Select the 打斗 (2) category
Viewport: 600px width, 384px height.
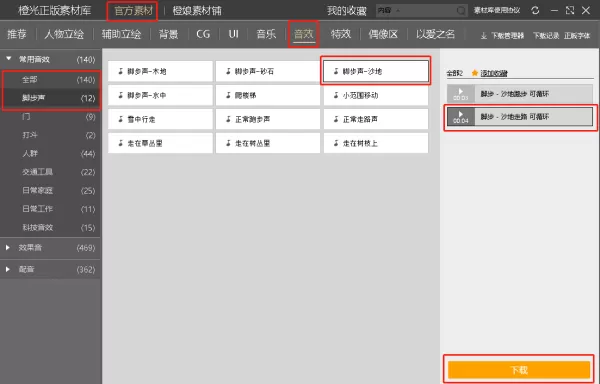[x=51, y=135]
